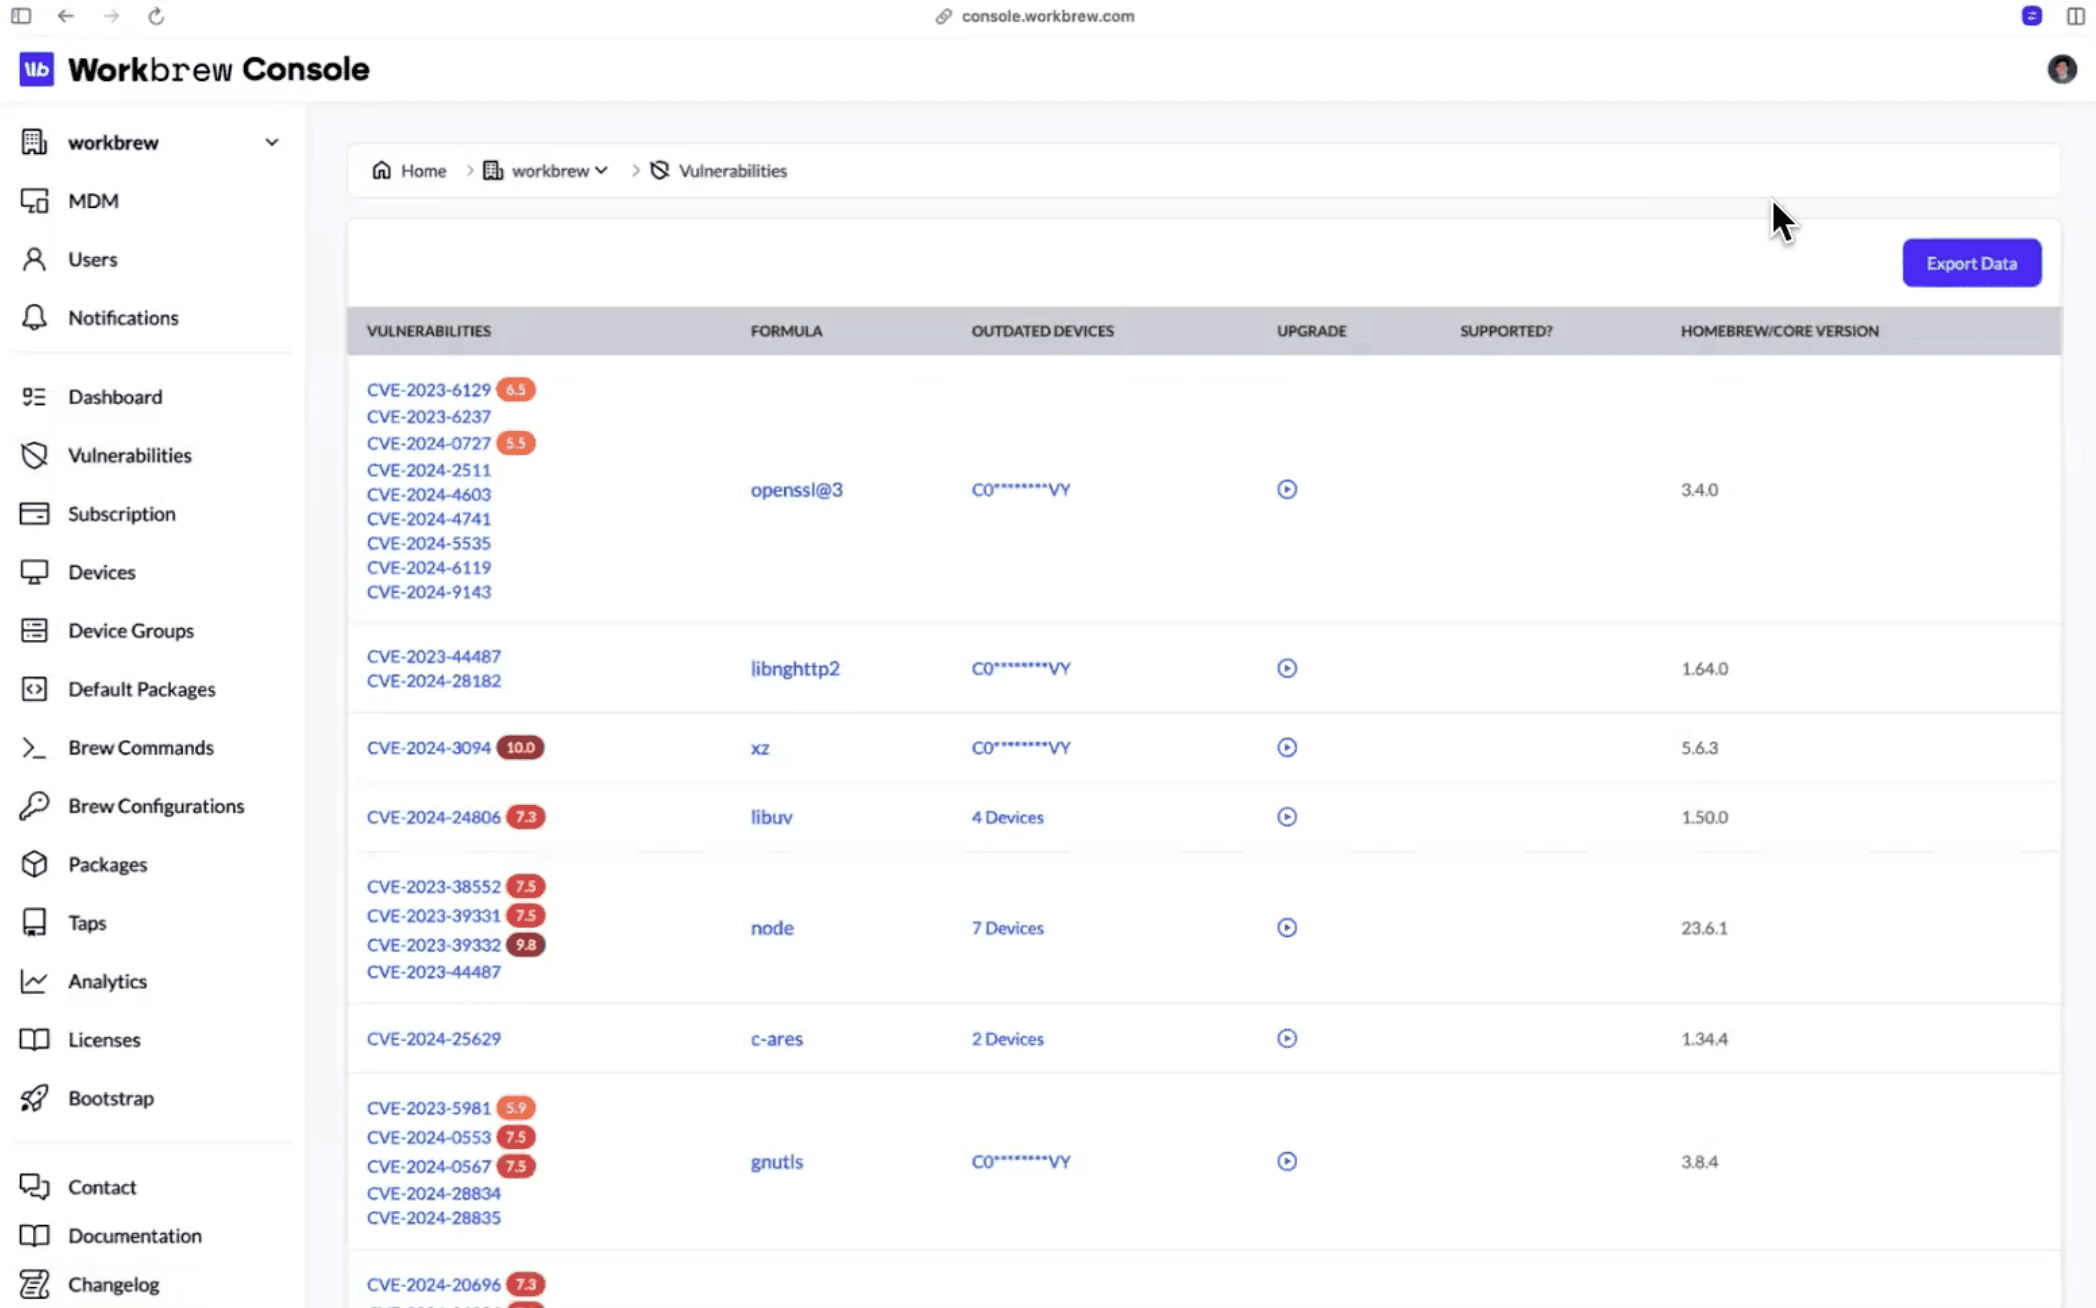Open the MDM section in the sidebar
2096x1308 pixels.
pos(93,200)
